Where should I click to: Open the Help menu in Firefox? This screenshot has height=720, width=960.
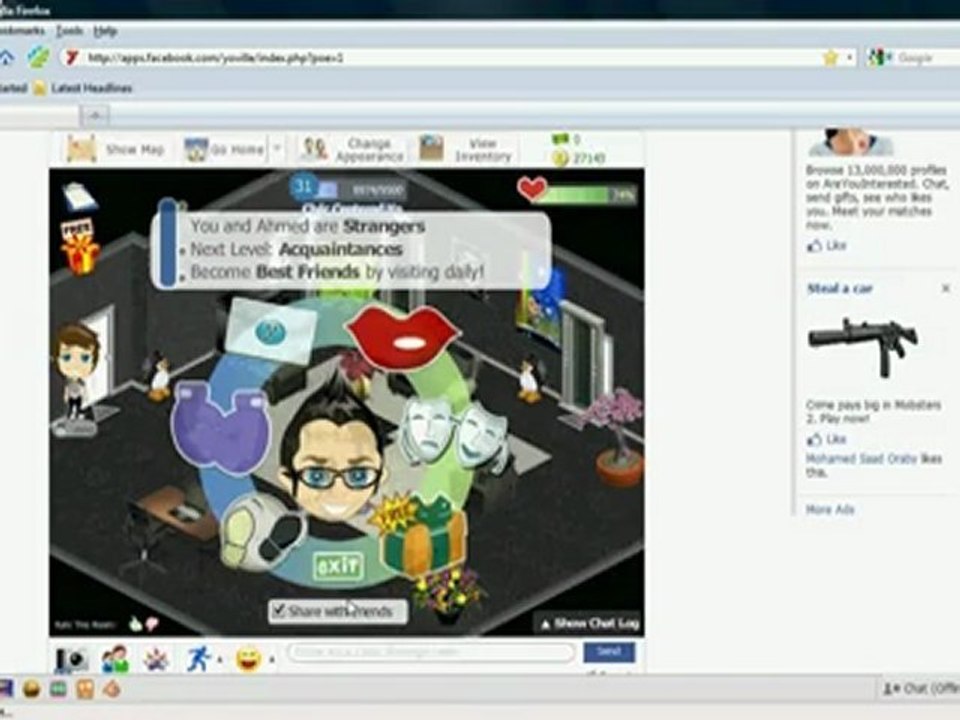[x=105, y=31]
